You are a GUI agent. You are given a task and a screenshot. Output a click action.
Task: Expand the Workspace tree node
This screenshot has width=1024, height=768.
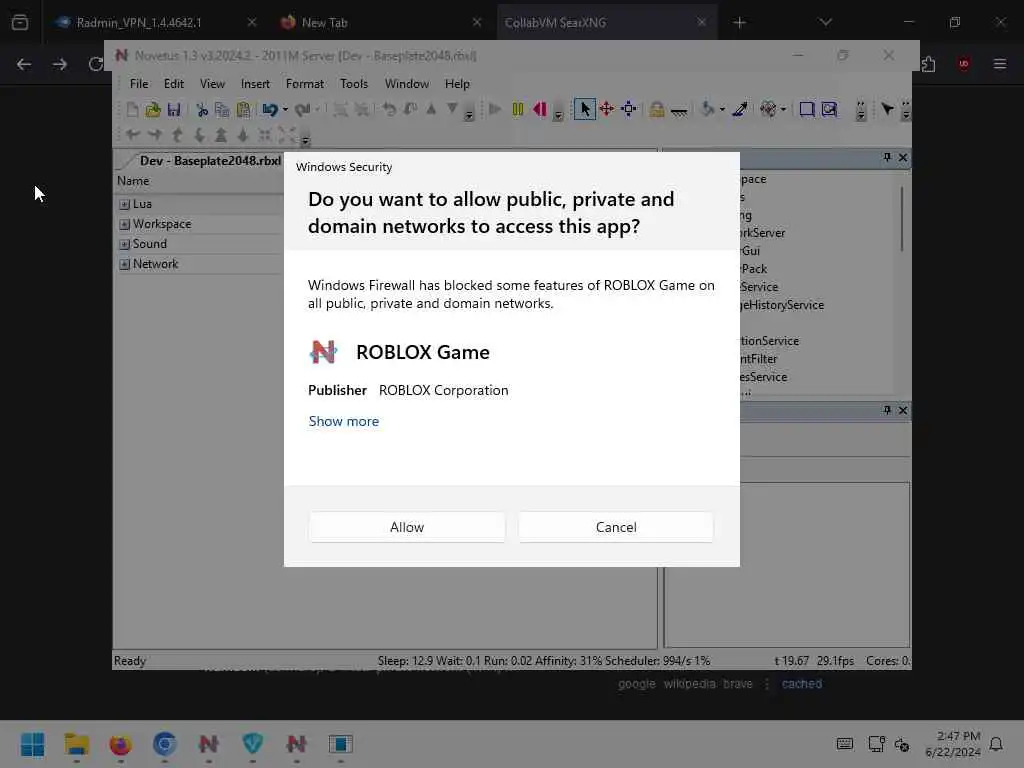click(125, 225)
